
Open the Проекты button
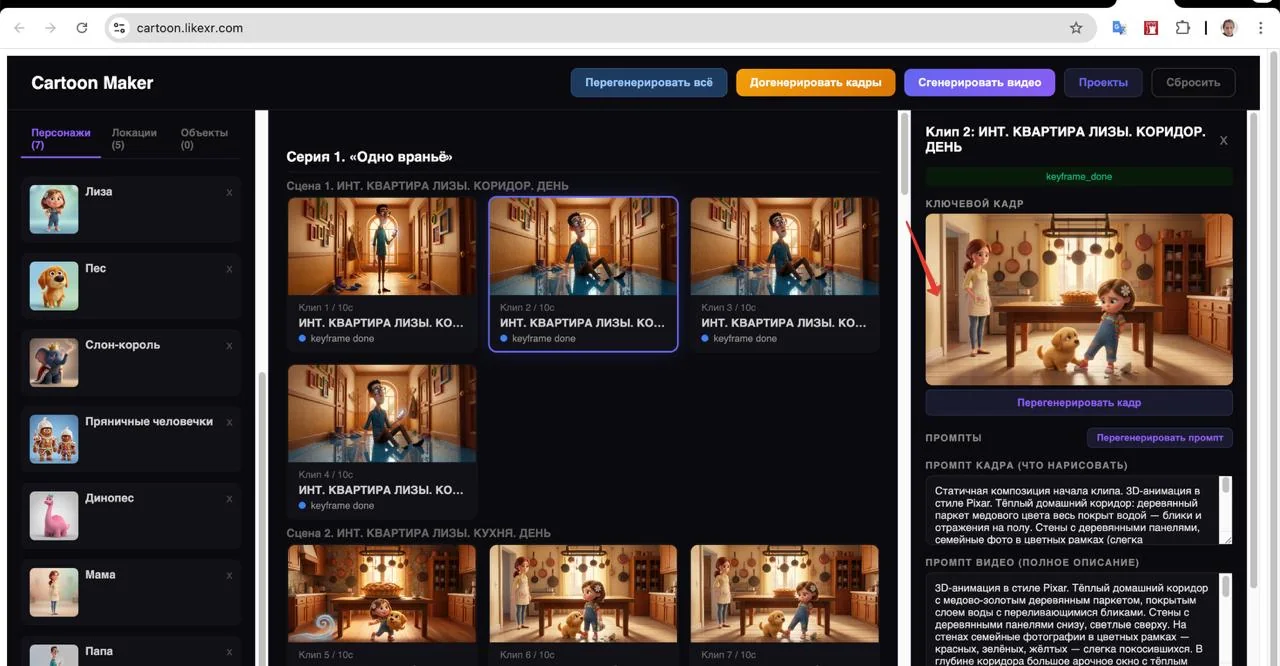coord(1103,82)
